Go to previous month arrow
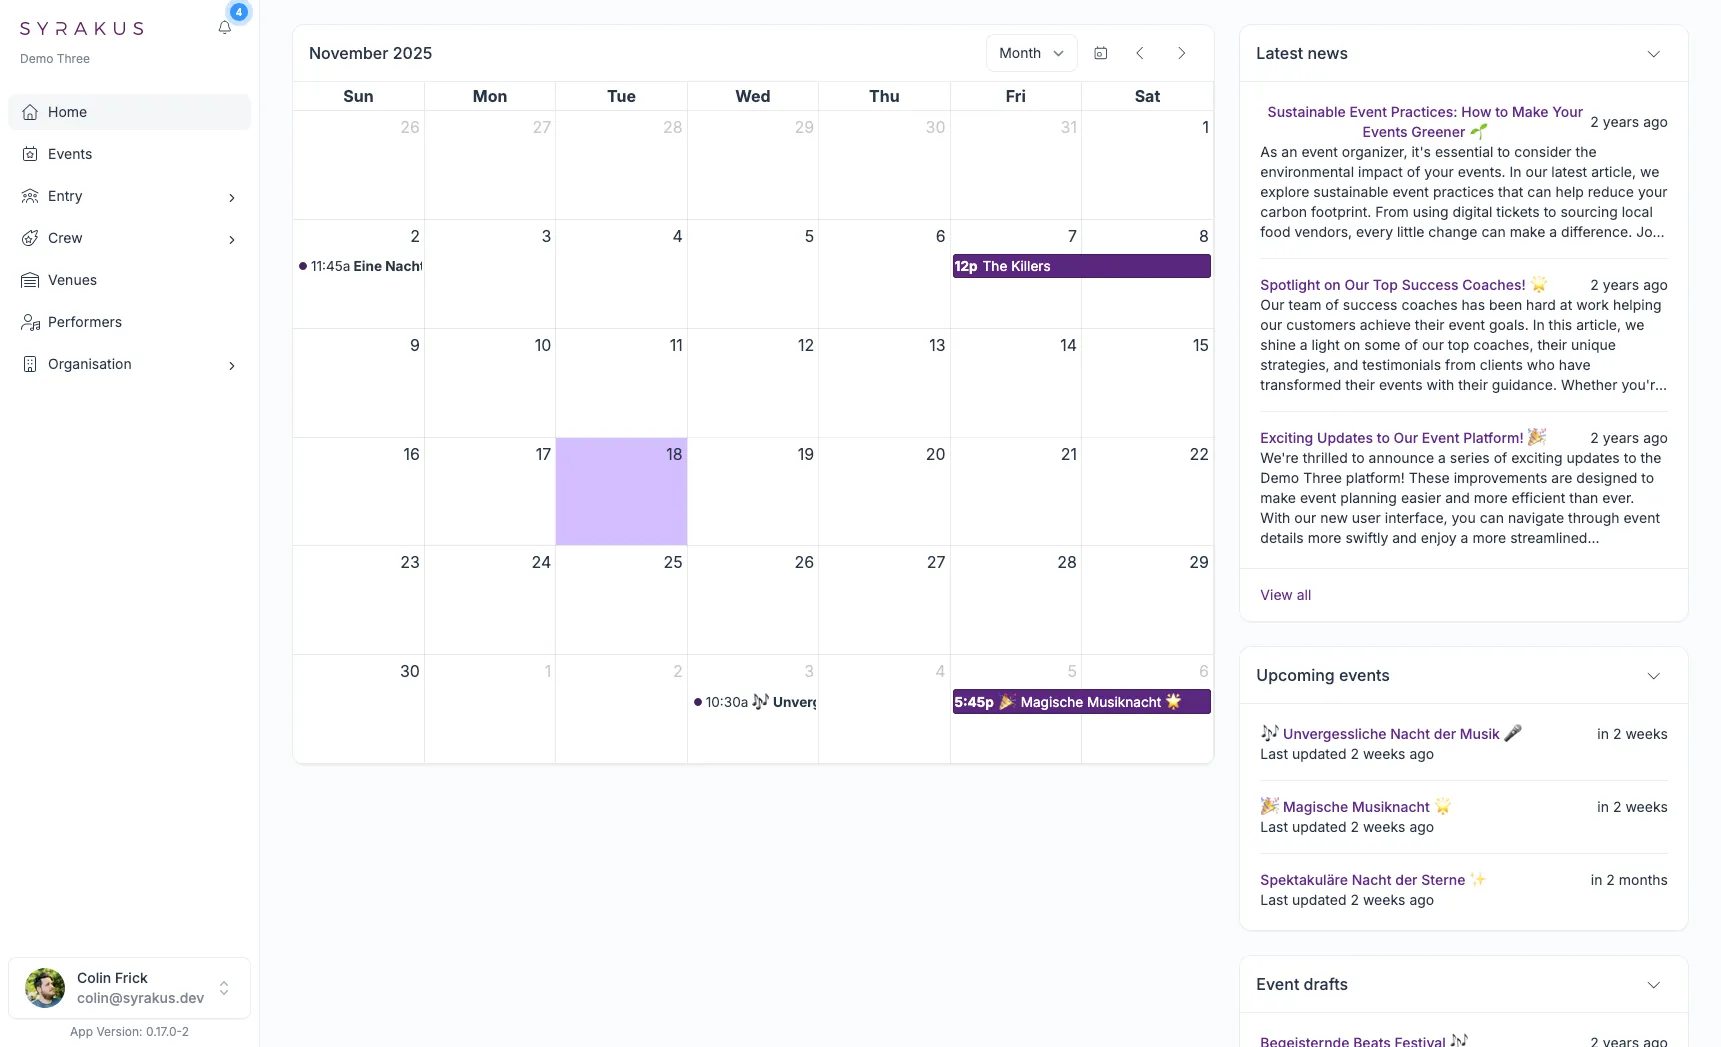Screen dimensions: 1721x1047 (1140, 53)
